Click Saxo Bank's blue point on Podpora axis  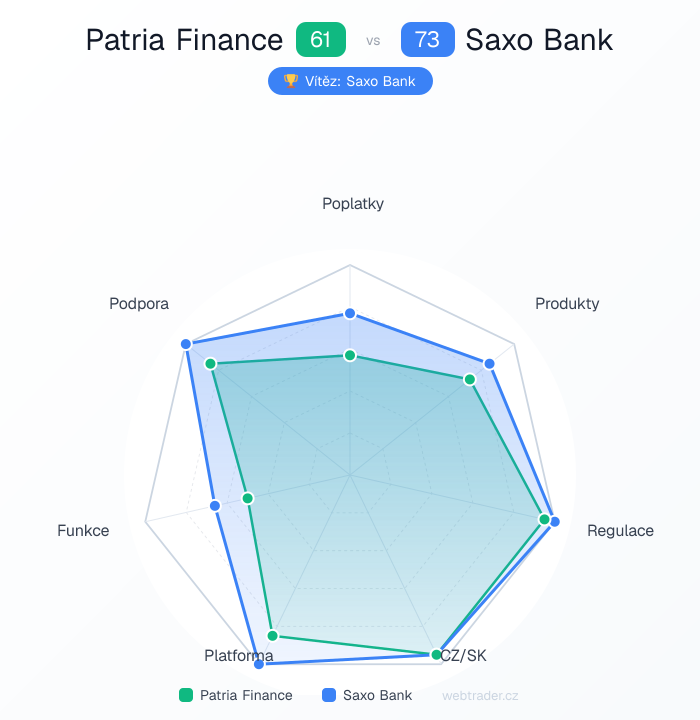pyautogui.click(x=186, y=344)
